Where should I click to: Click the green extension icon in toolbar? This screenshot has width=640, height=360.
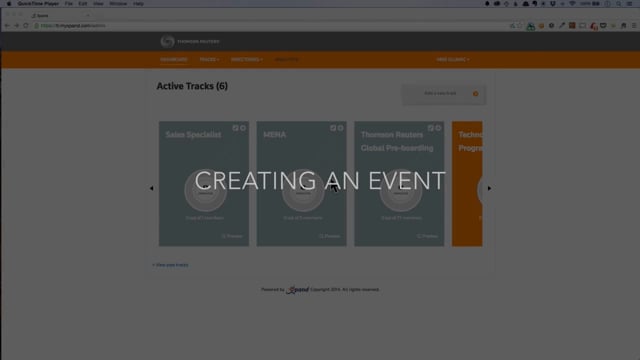tap(531, 27)
